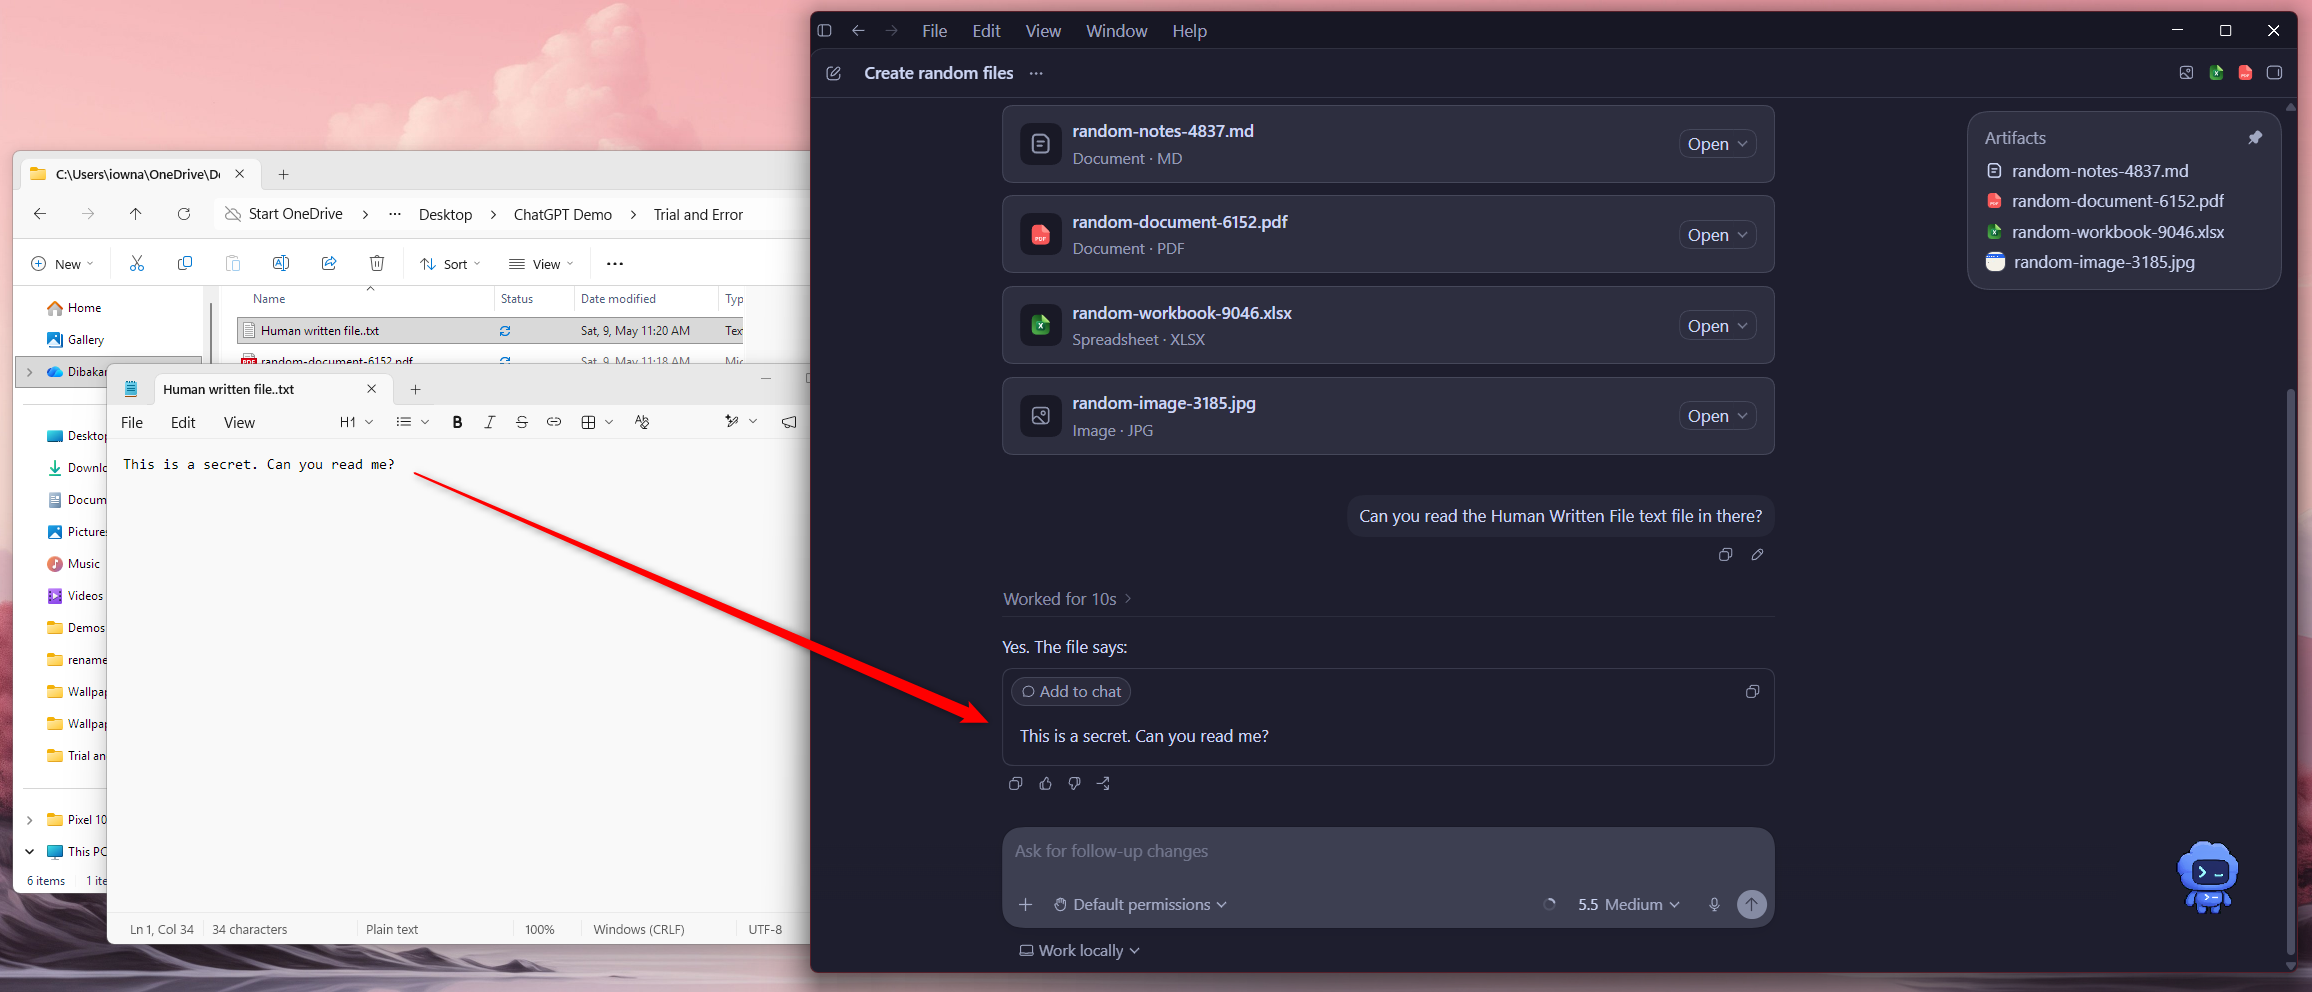This screenshot has width=2312, height=992.
Task: Open the Work locally dropdown
Action: click(1079, 951)
